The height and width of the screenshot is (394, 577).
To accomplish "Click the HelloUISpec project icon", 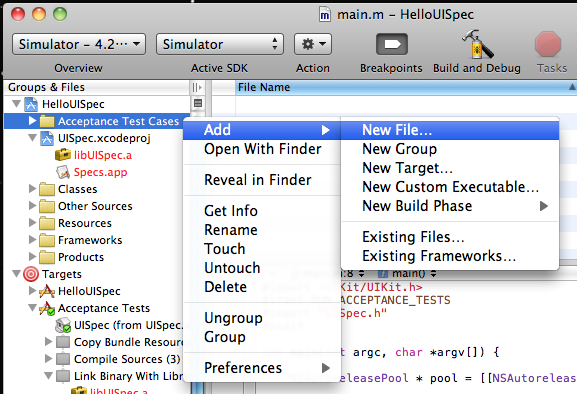I will coord(31,104).
